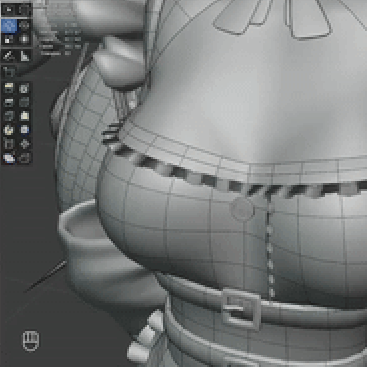Select the Poly Build tool

click(x=24, y=116)
